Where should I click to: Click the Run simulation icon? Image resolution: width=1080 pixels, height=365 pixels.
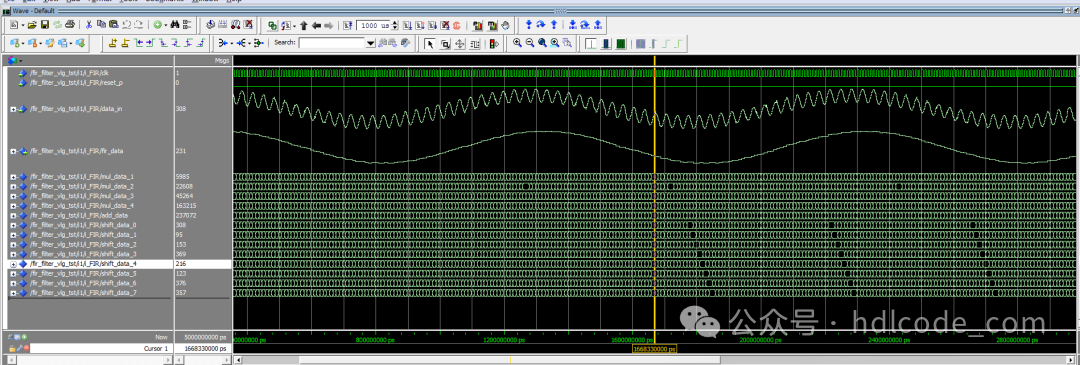[407, 25]
